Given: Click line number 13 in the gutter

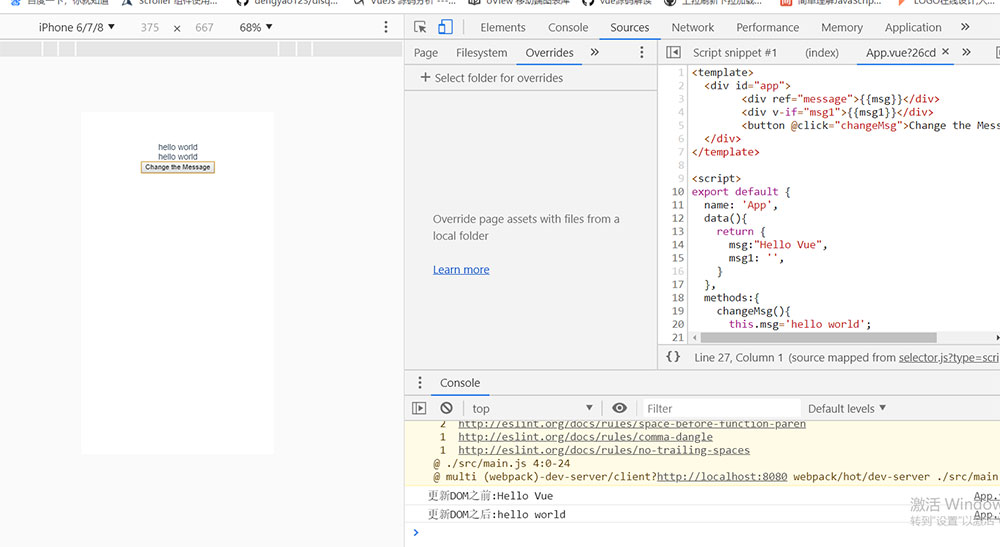Looking at the screenshot, I should click(x=677, y=231).
